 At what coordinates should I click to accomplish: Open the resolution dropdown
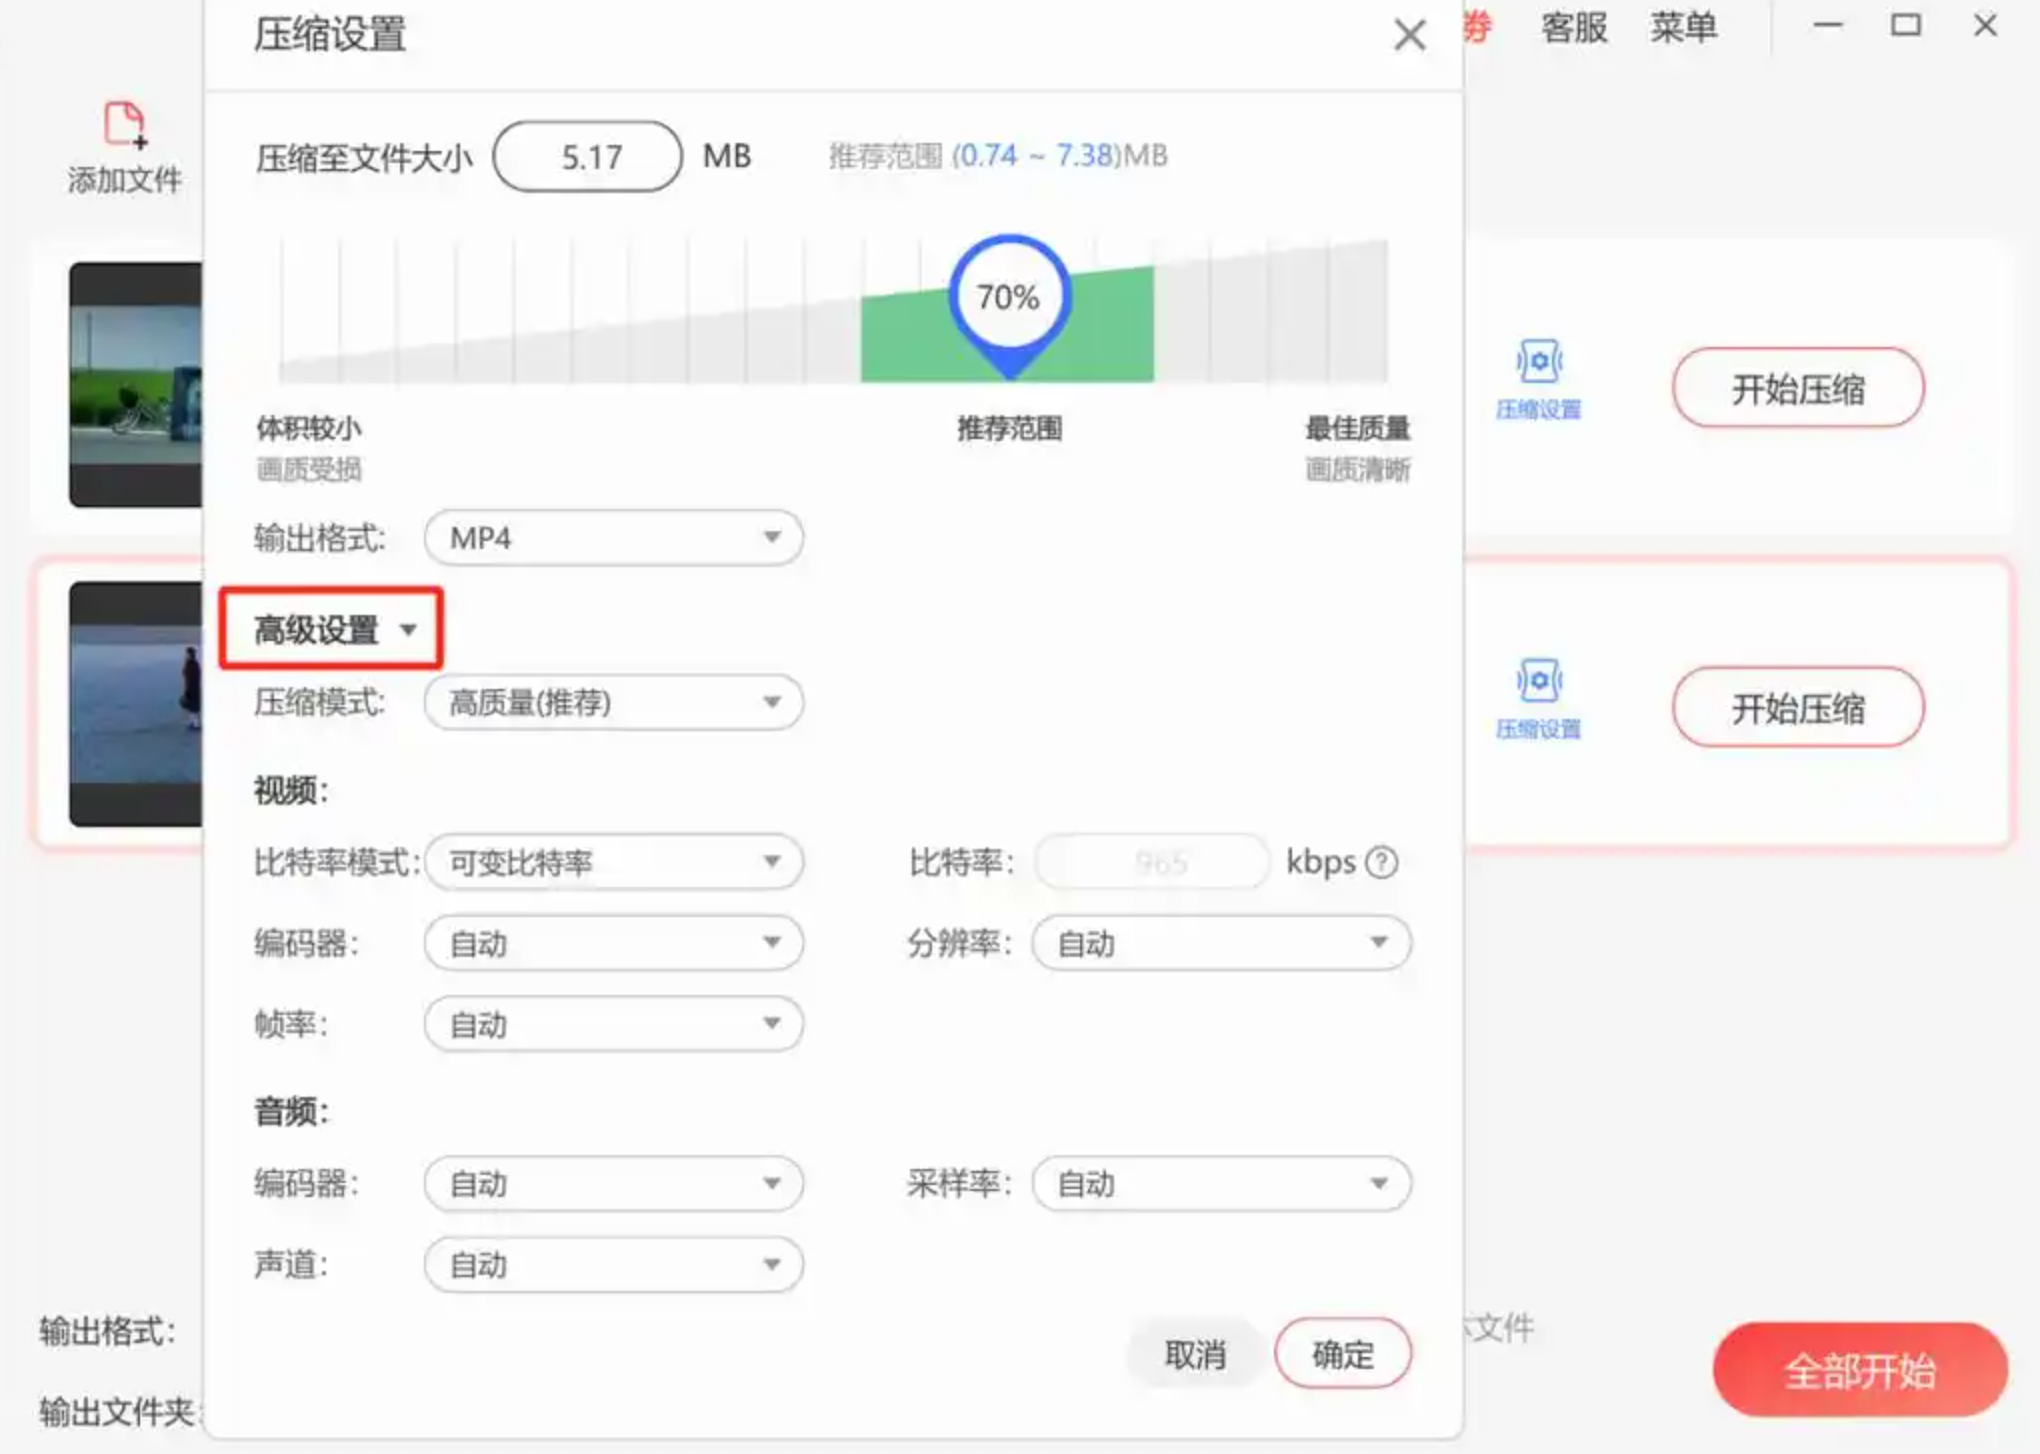1221,943
